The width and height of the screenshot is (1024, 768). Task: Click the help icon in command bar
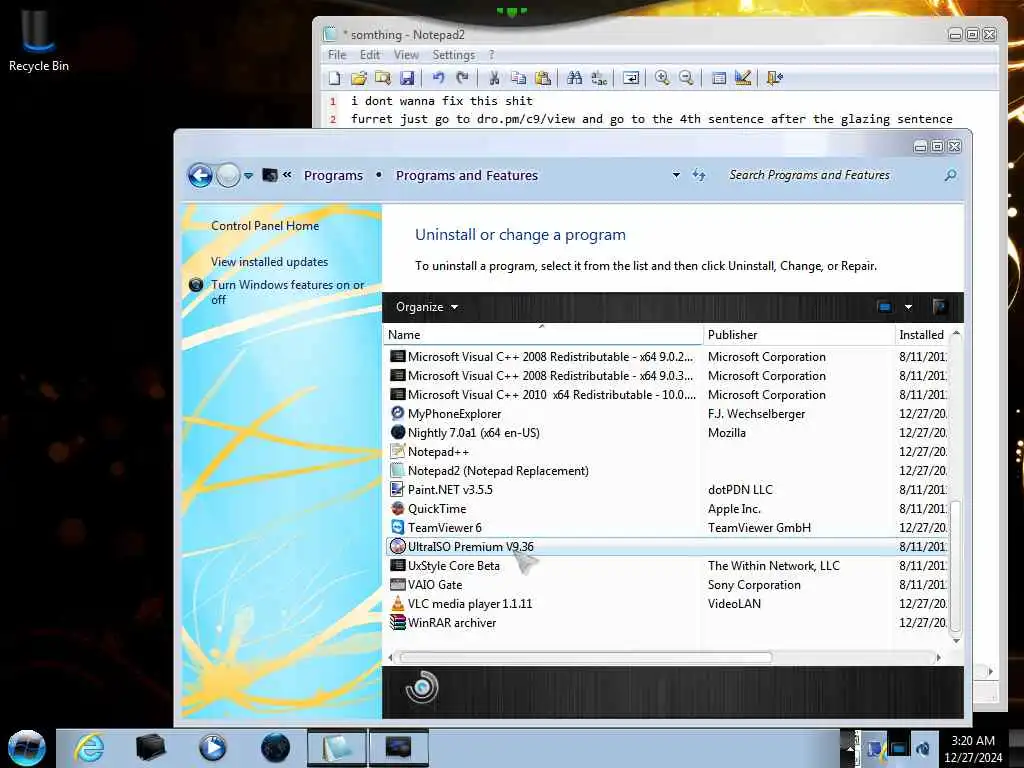click(940, 307)
